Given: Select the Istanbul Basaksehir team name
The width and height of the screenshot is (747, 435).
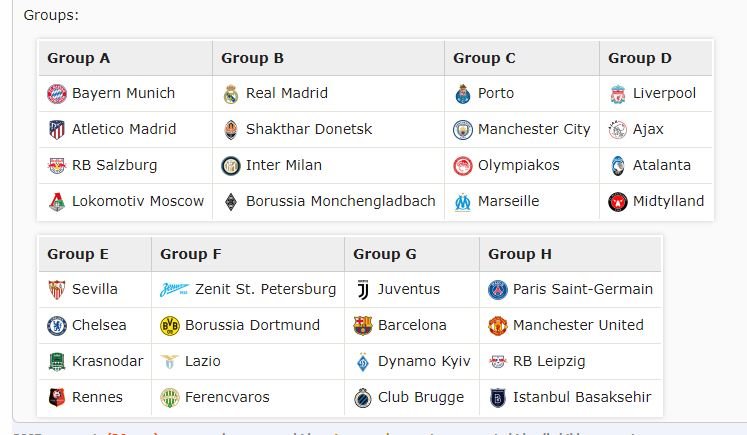Looking at the screenshot, I should (580, 398).
